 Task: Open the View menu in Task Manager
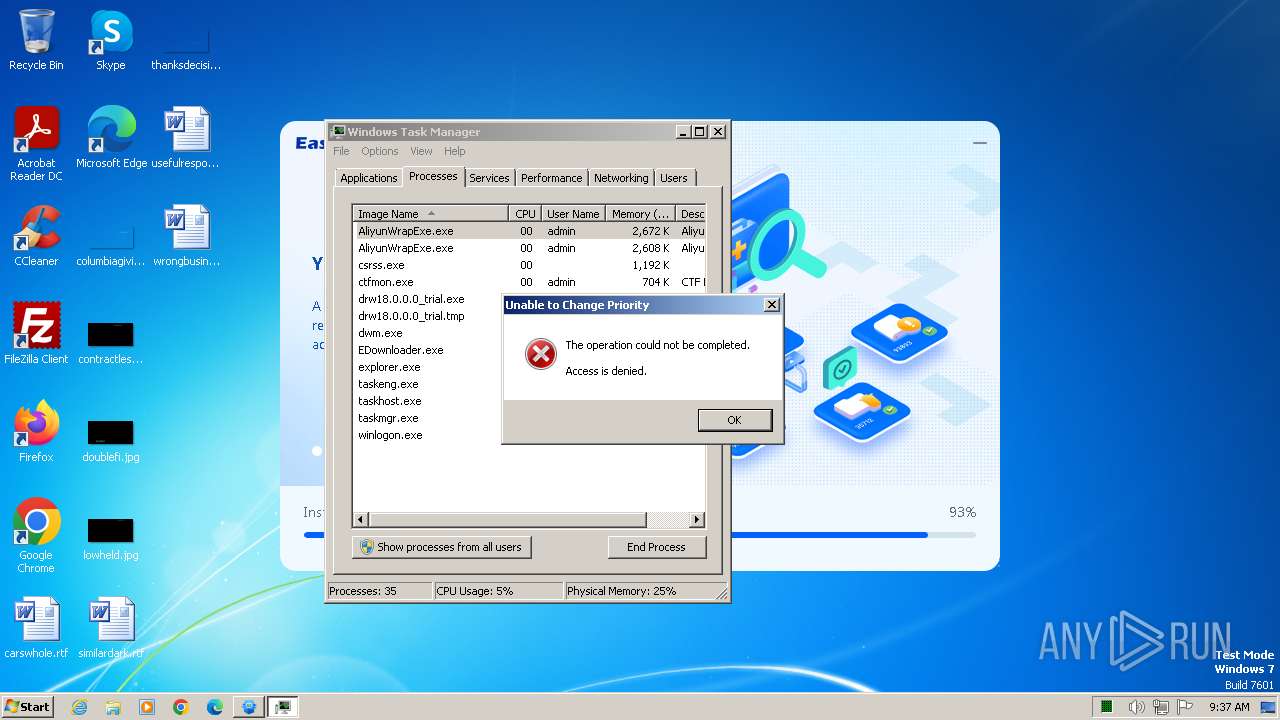tap(421, 151)
